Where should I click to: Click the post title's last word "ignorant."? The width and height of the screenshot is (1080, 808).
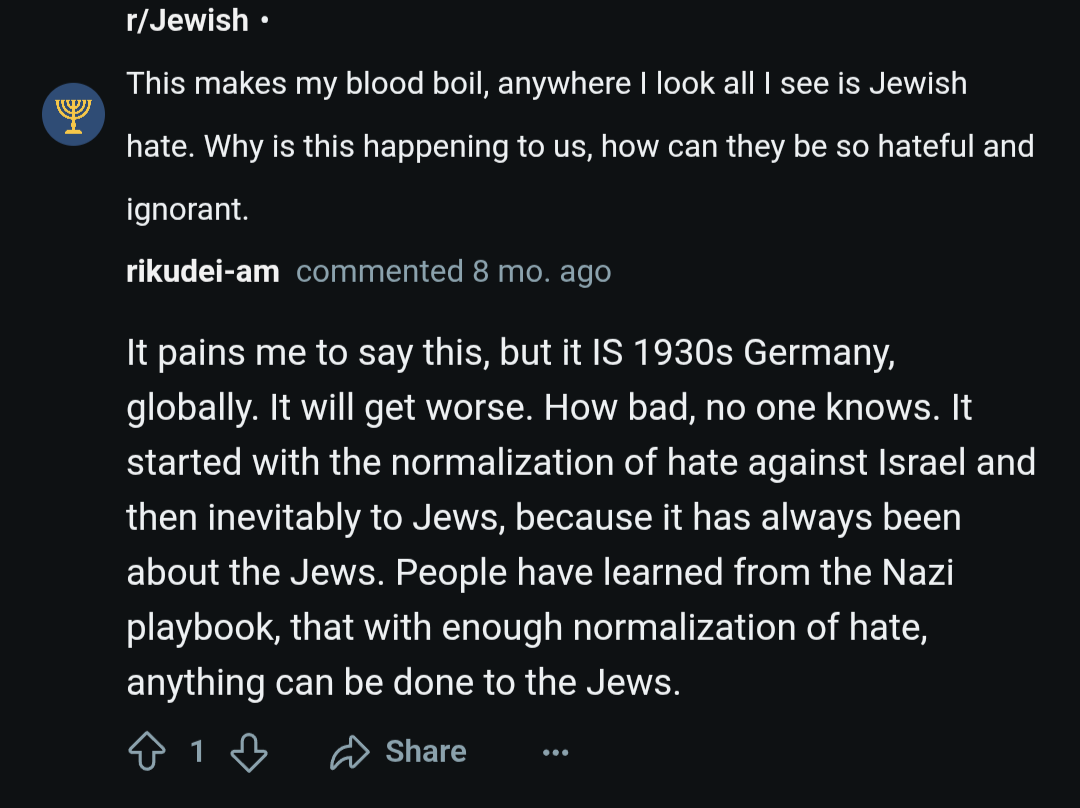[x=187, y=209]
